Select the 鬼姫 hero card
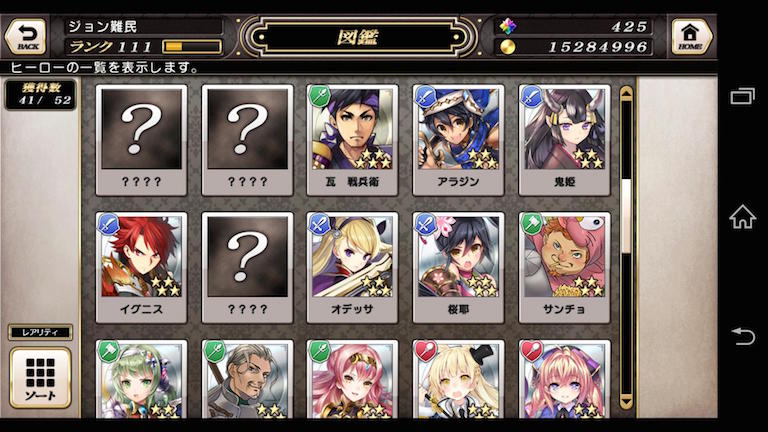 564,140
